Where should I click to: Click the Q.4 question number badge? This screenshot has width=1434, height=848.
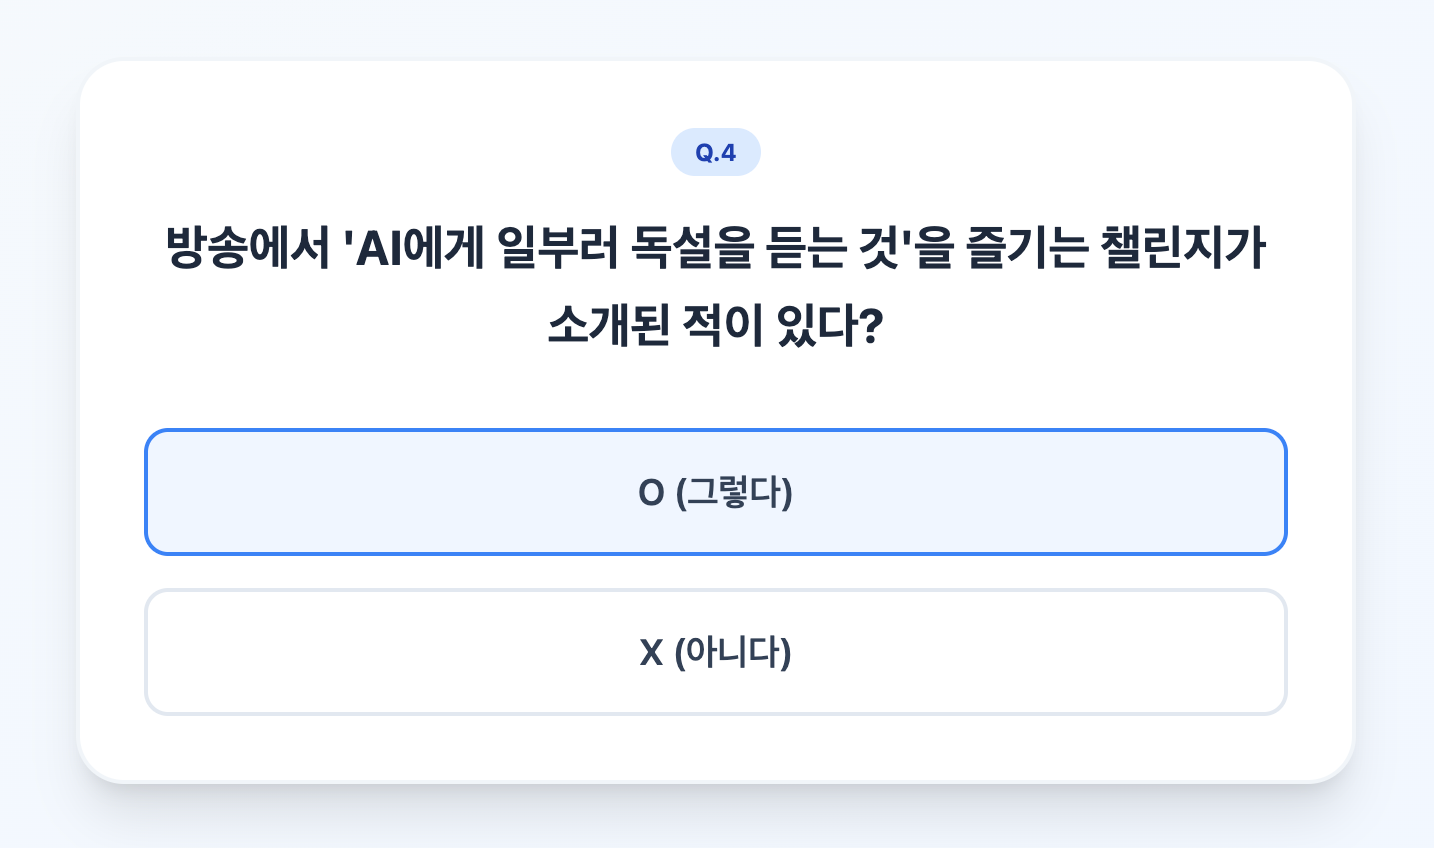point(715,152)
